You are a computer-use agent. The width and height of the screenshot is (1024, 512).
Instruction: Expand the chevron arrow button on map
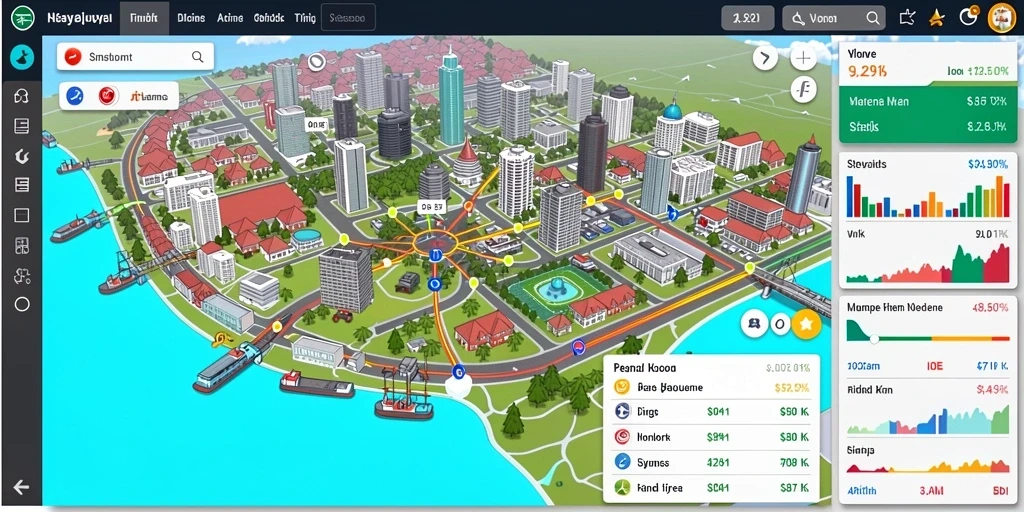pos(765,59)
